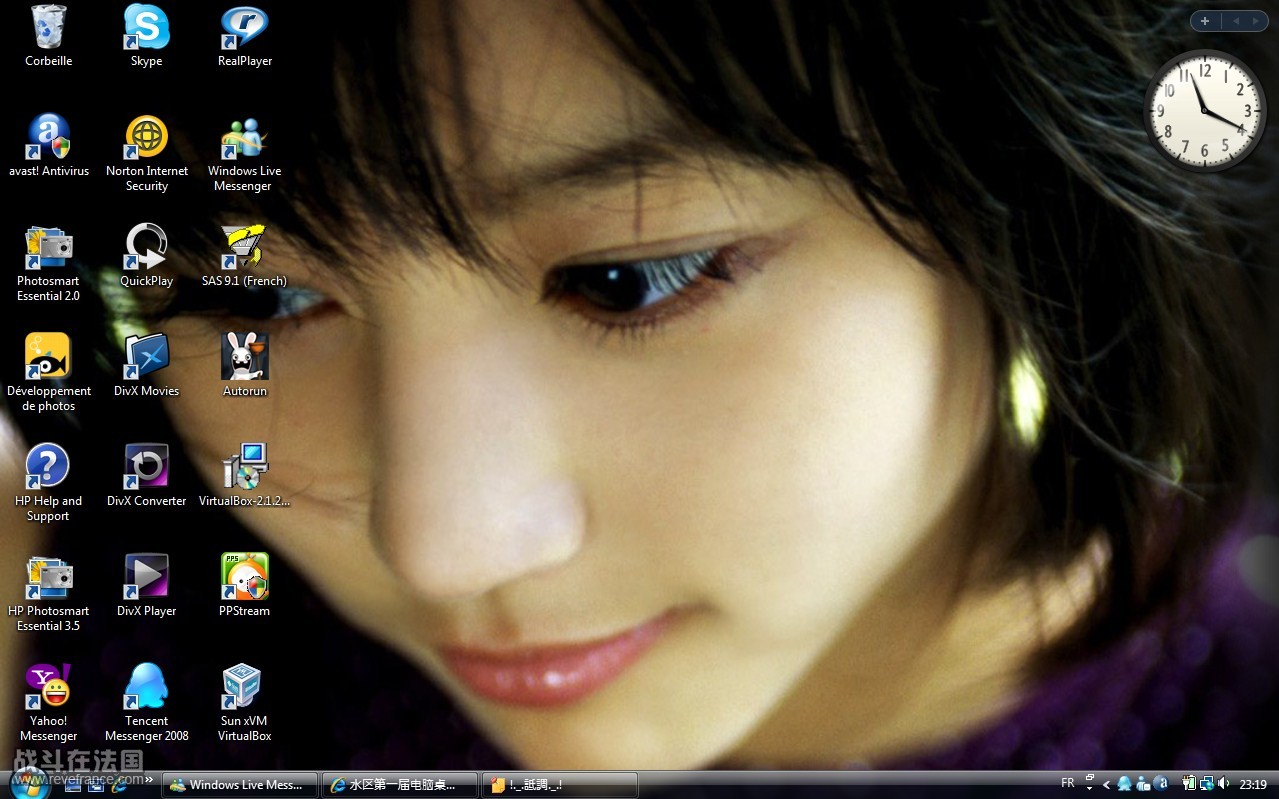This screenshot has width=1279, height=799.
Task: Click the DivX Player shortcut
Action: pos(147,586)
